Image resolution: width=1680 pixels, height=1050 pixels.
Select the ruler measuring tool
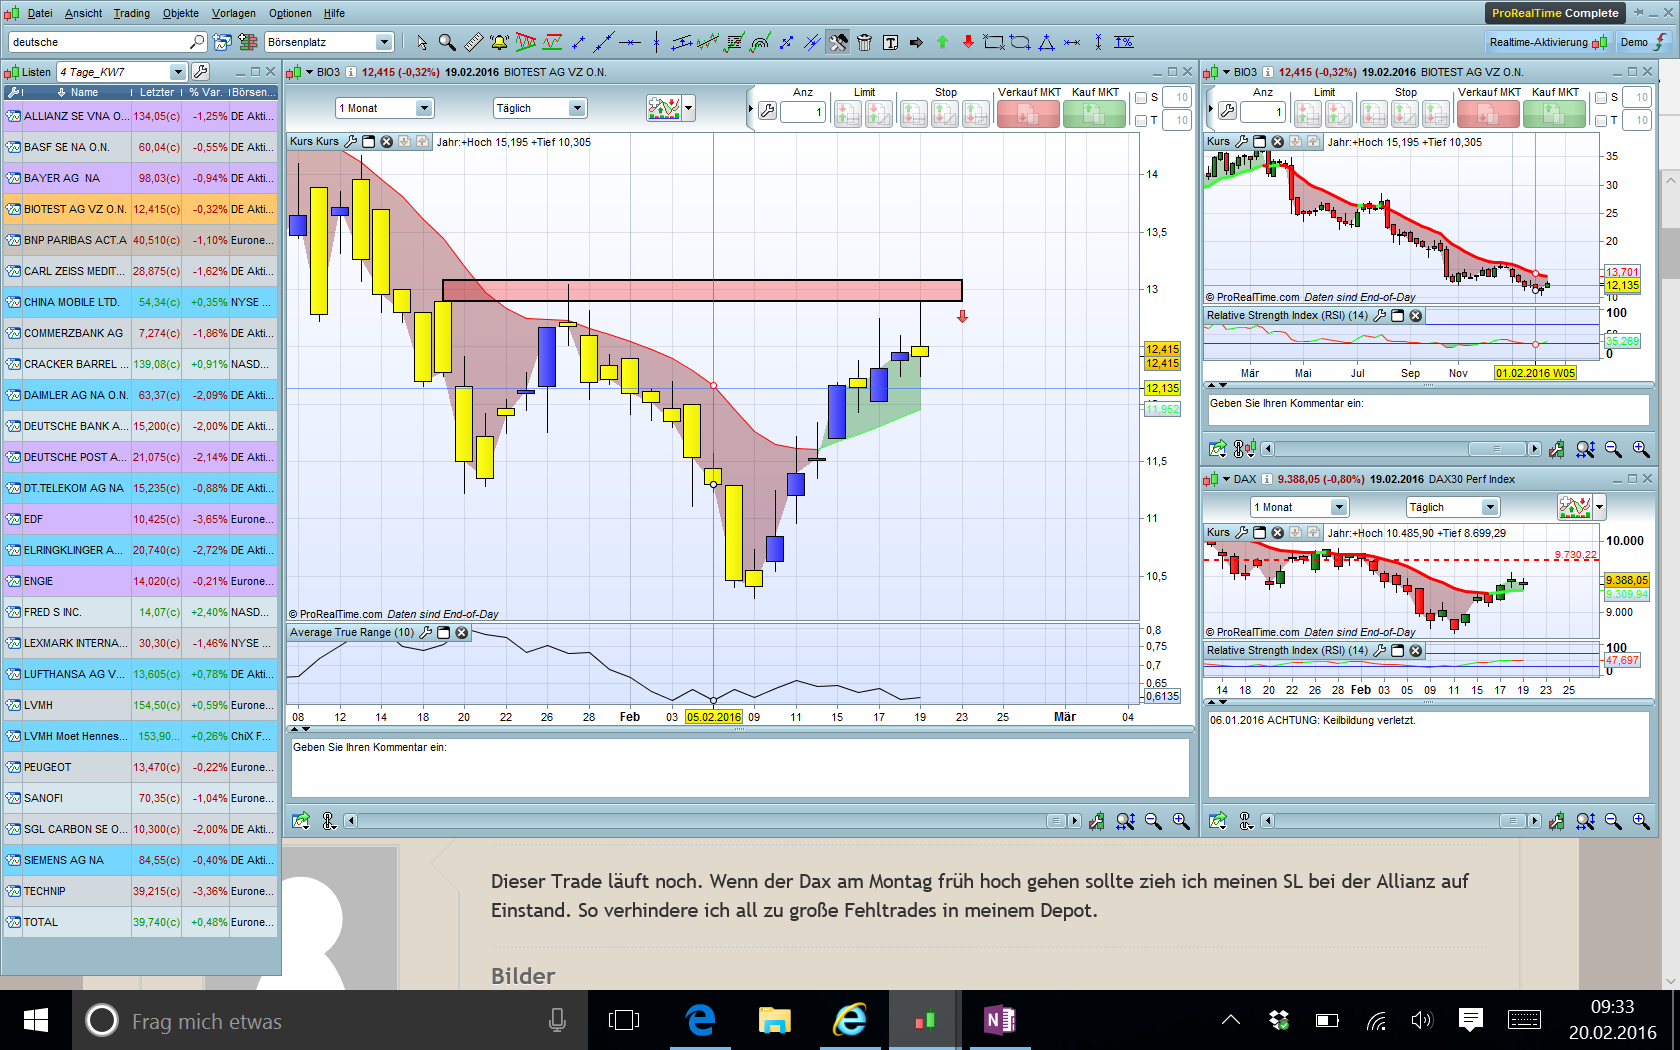(473, 42)
